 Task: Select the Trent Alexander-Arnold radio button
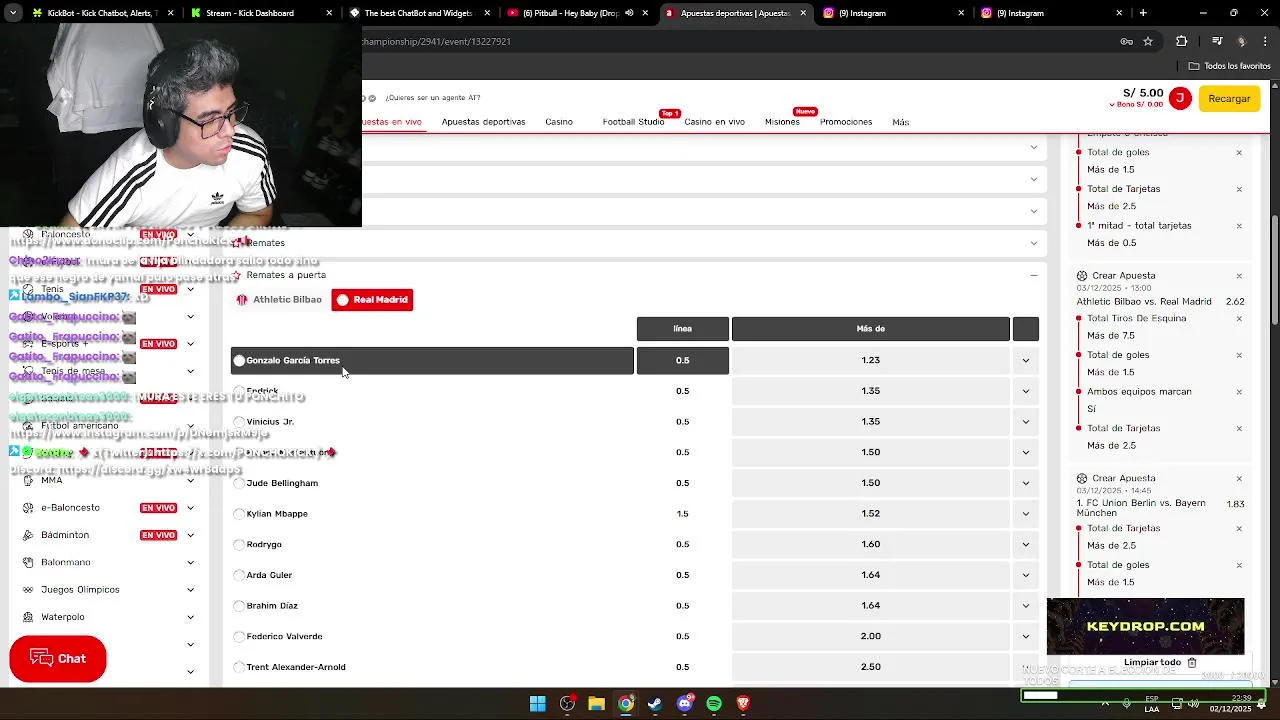tap(239, 667)
